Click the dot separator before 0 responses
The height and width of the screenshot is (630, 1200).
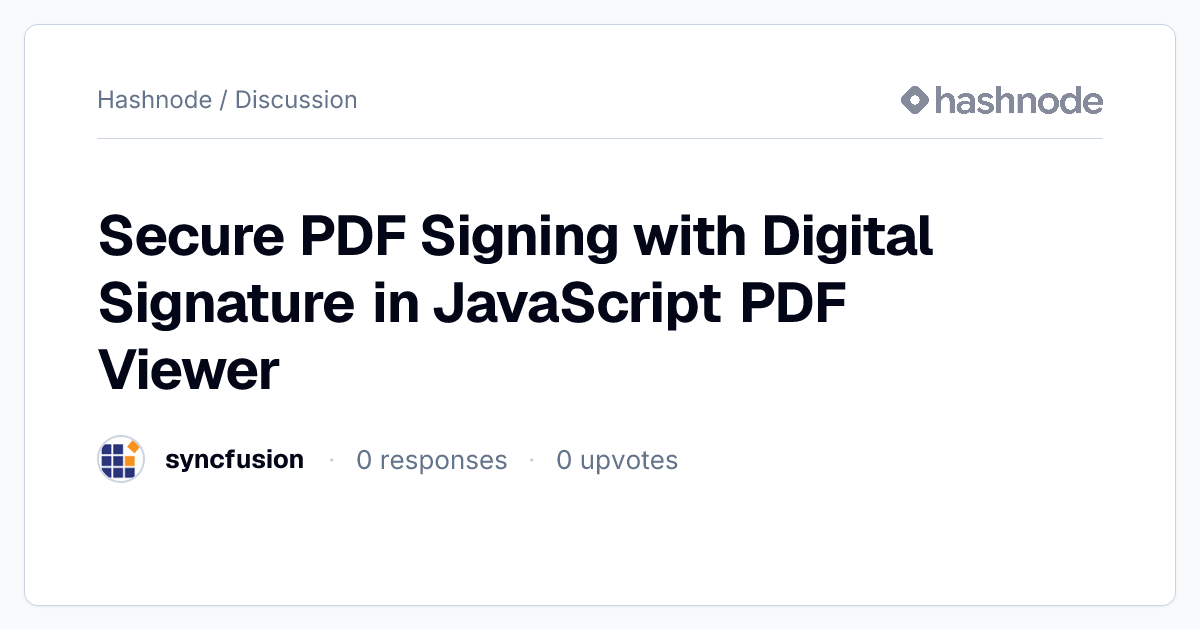pyautogui.click(x=330, y=460)
